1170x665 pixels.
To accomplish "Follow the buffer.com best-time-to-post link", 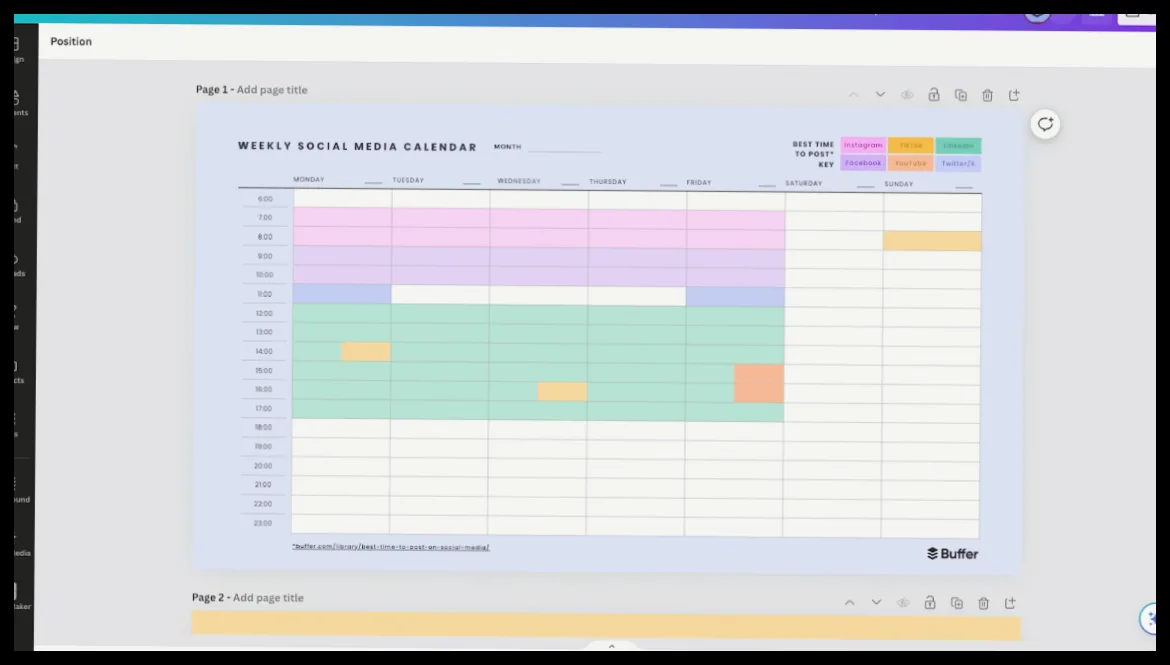I will click(390, 547).
